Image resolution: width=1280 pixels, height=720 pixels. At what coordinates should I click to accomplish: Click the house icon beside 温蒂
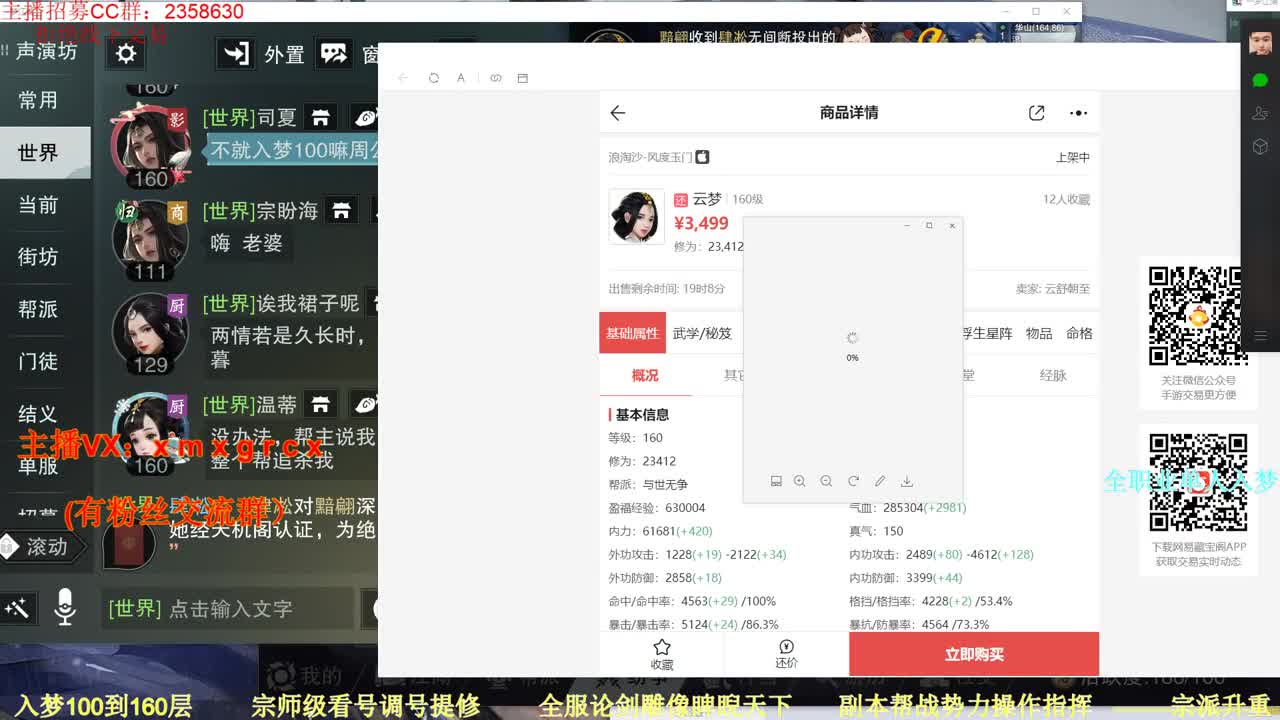click(x=321, y=404)
